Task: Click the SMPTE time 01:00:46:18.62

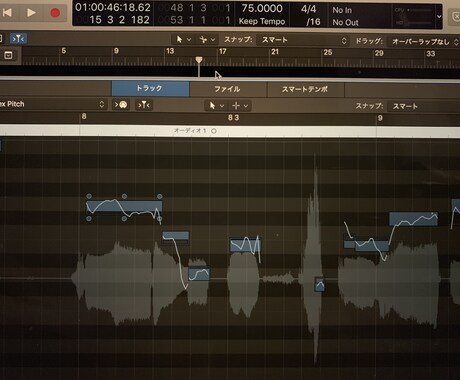Action: [113, 7]
